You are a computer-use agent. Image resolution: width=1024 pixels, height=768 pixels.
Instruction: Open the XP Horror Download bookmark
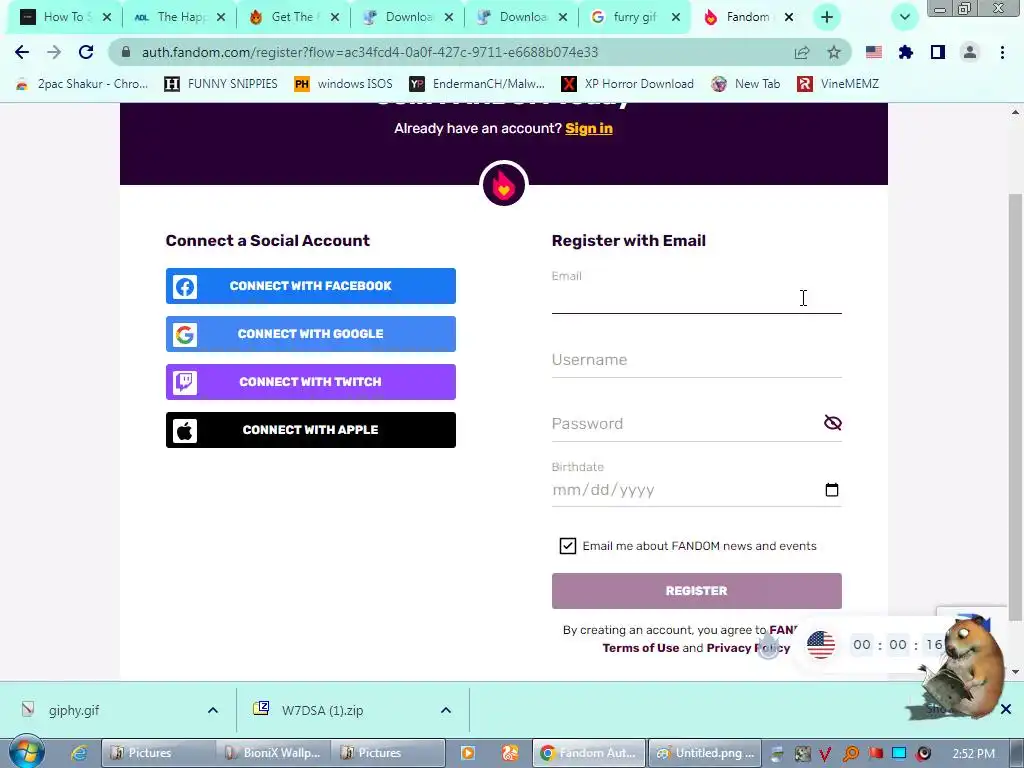(x=628, y=84)
